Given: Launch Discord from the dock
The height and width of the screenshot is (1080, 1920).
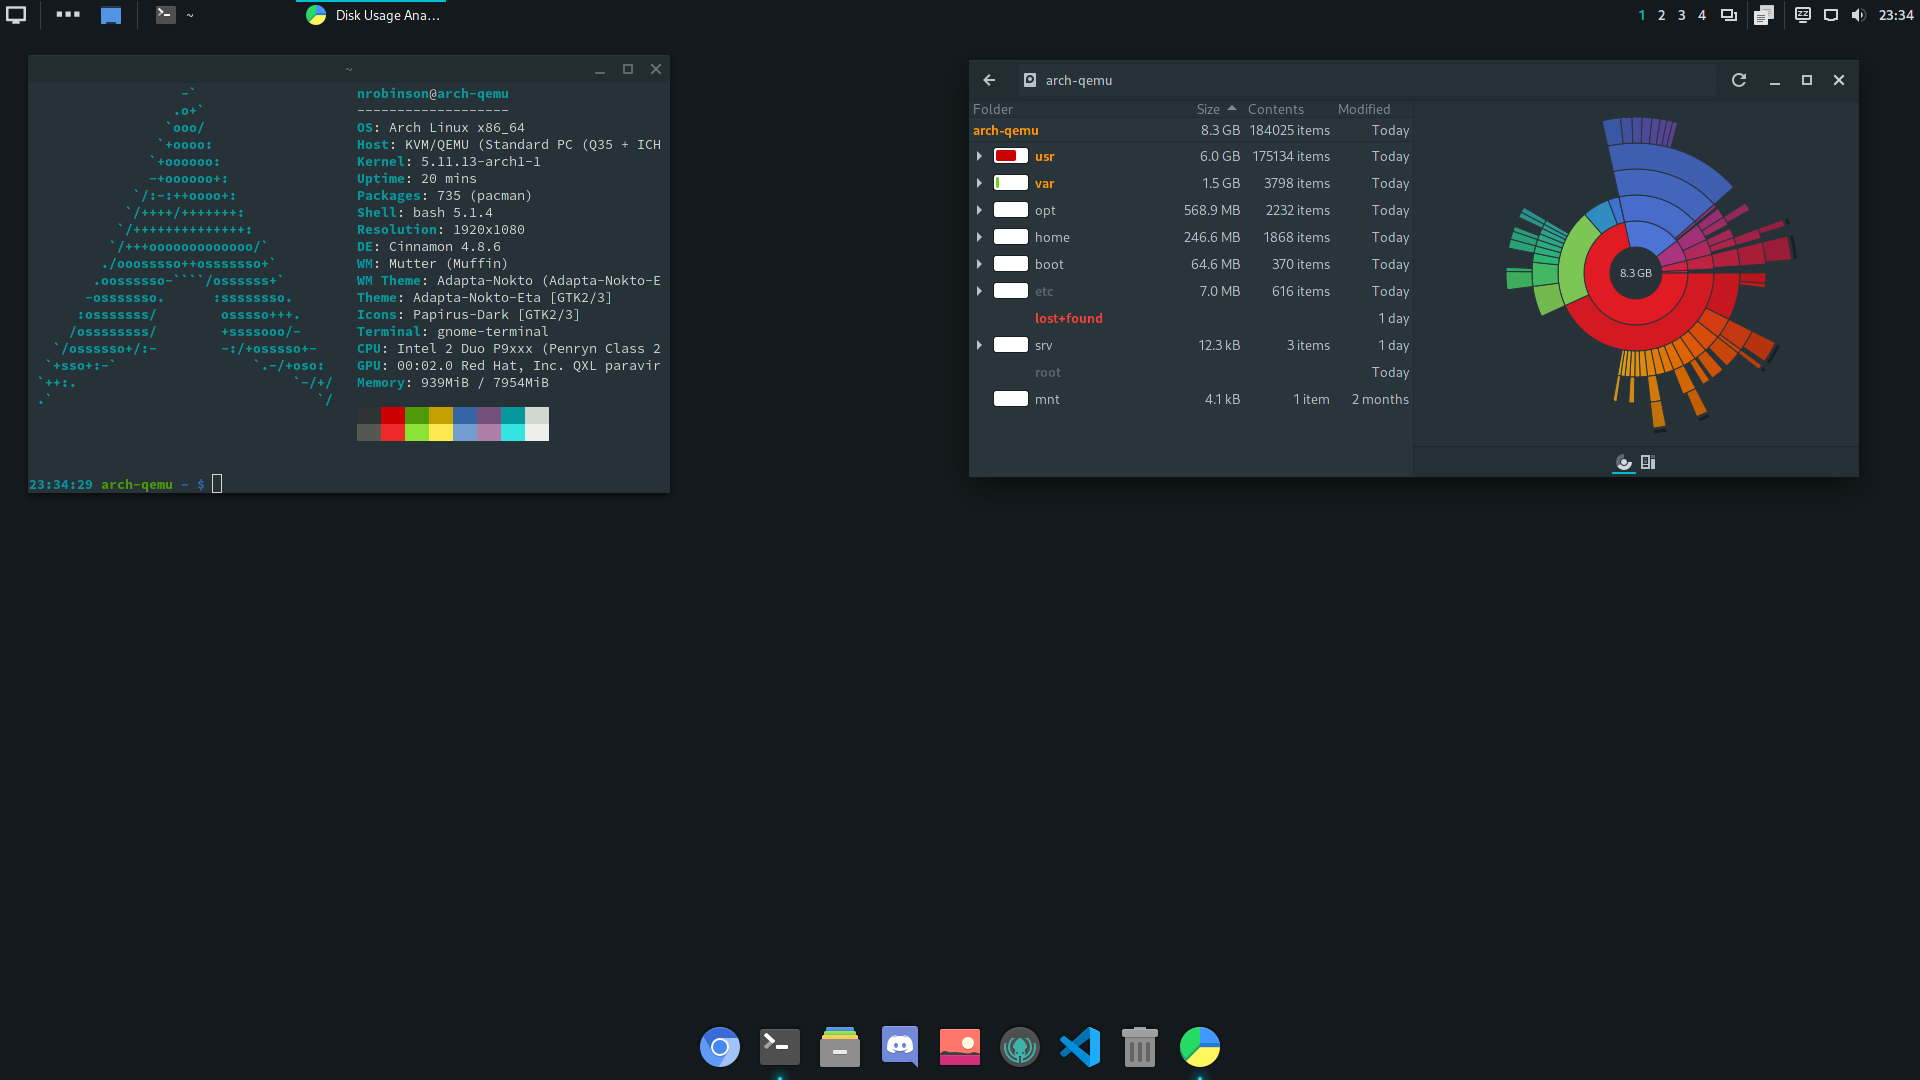Looking at the screenshot, I should click(899, 1047).
